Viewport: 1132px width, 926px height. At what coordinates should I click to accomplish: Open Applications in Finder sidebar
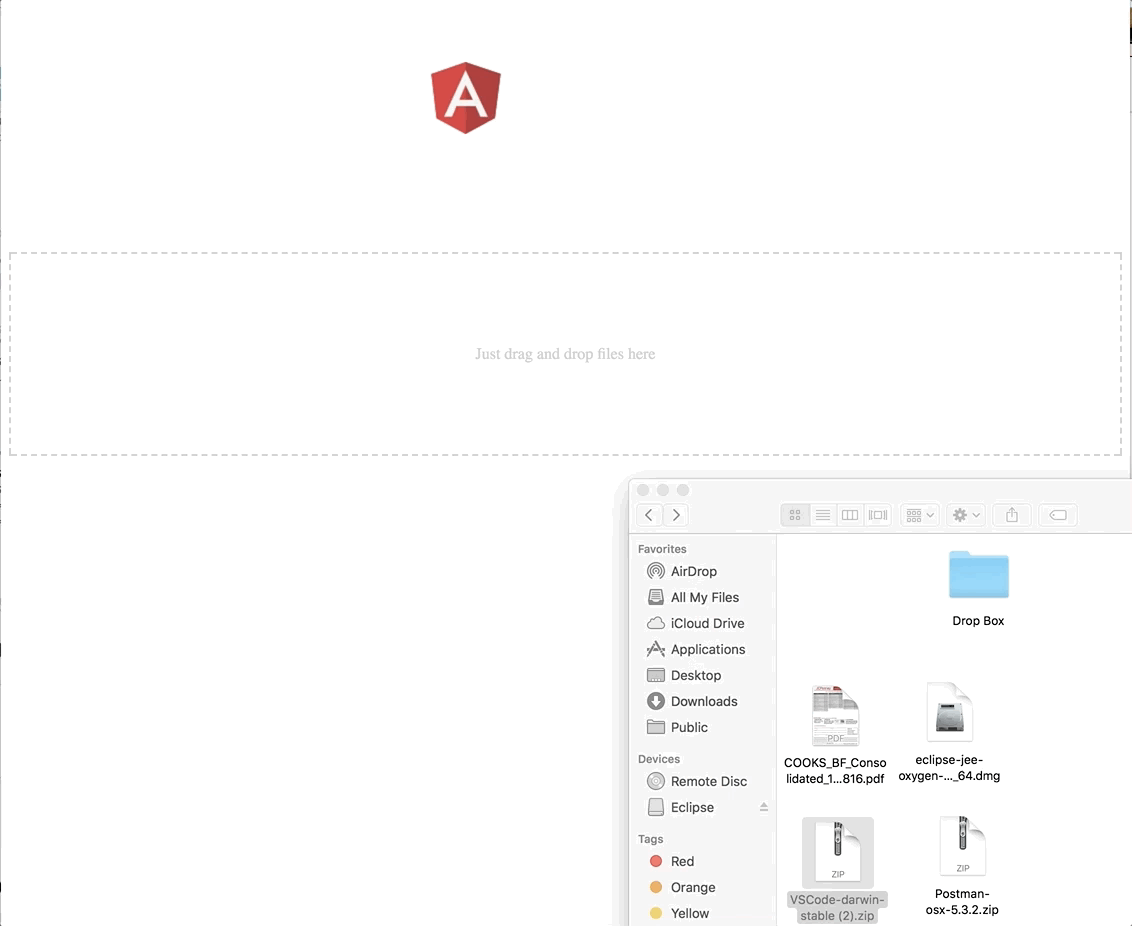[x=702, y=649]
